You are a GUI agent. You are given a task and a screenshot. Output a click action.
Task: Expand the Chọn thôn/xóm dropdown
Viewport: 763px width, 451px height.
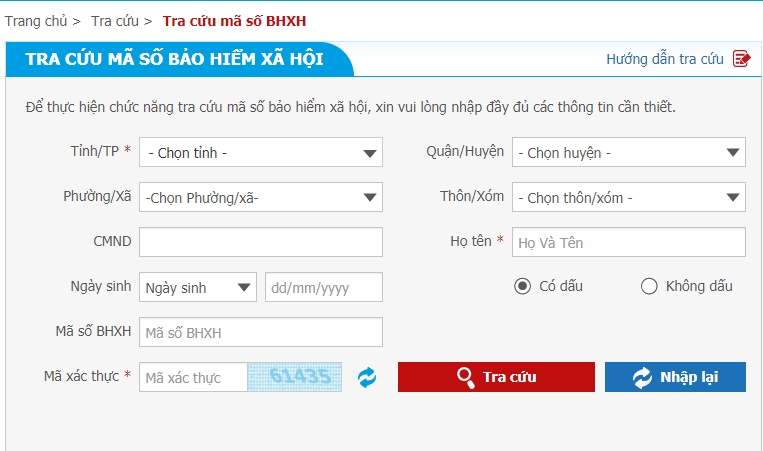[x=629, y=197]
